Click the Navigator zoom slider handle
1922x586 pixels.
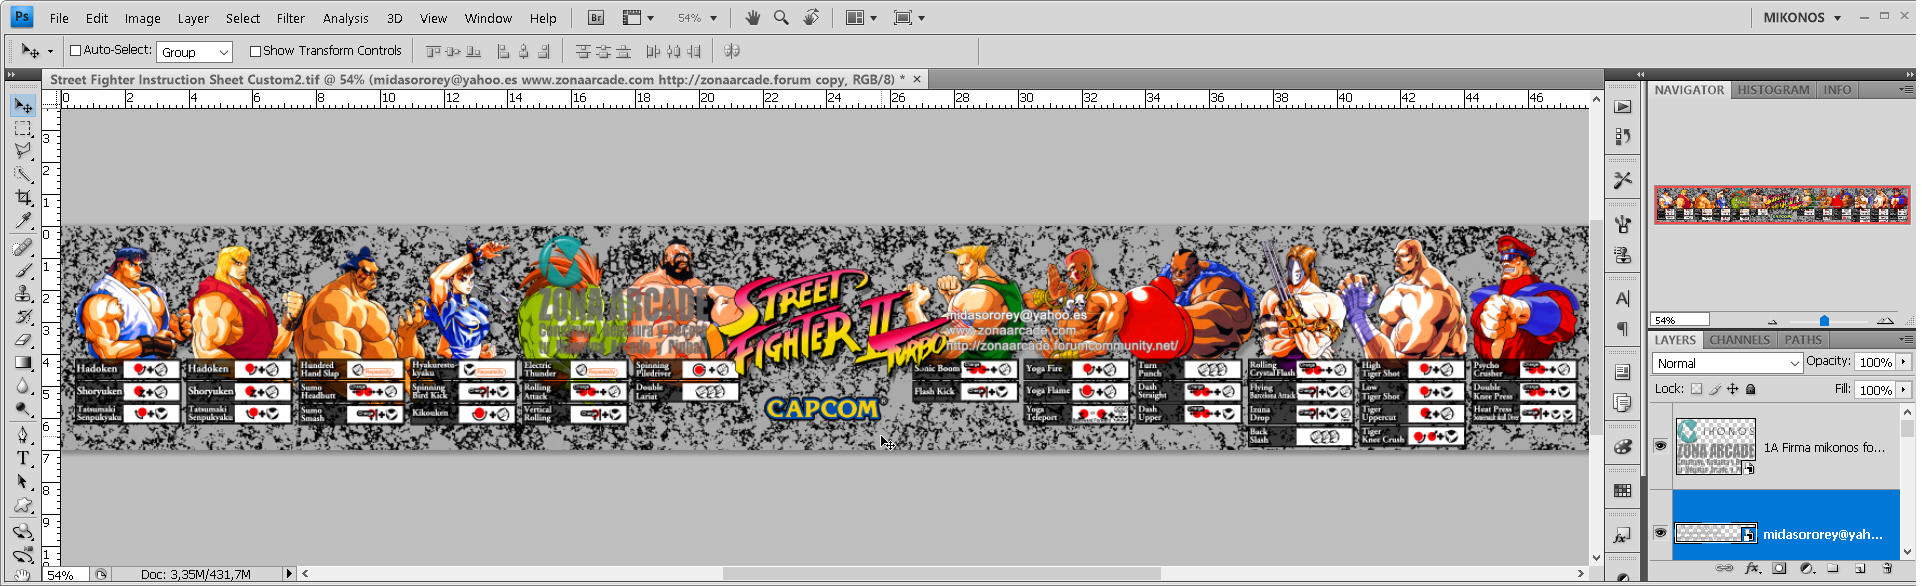[x=1824, y=321]
